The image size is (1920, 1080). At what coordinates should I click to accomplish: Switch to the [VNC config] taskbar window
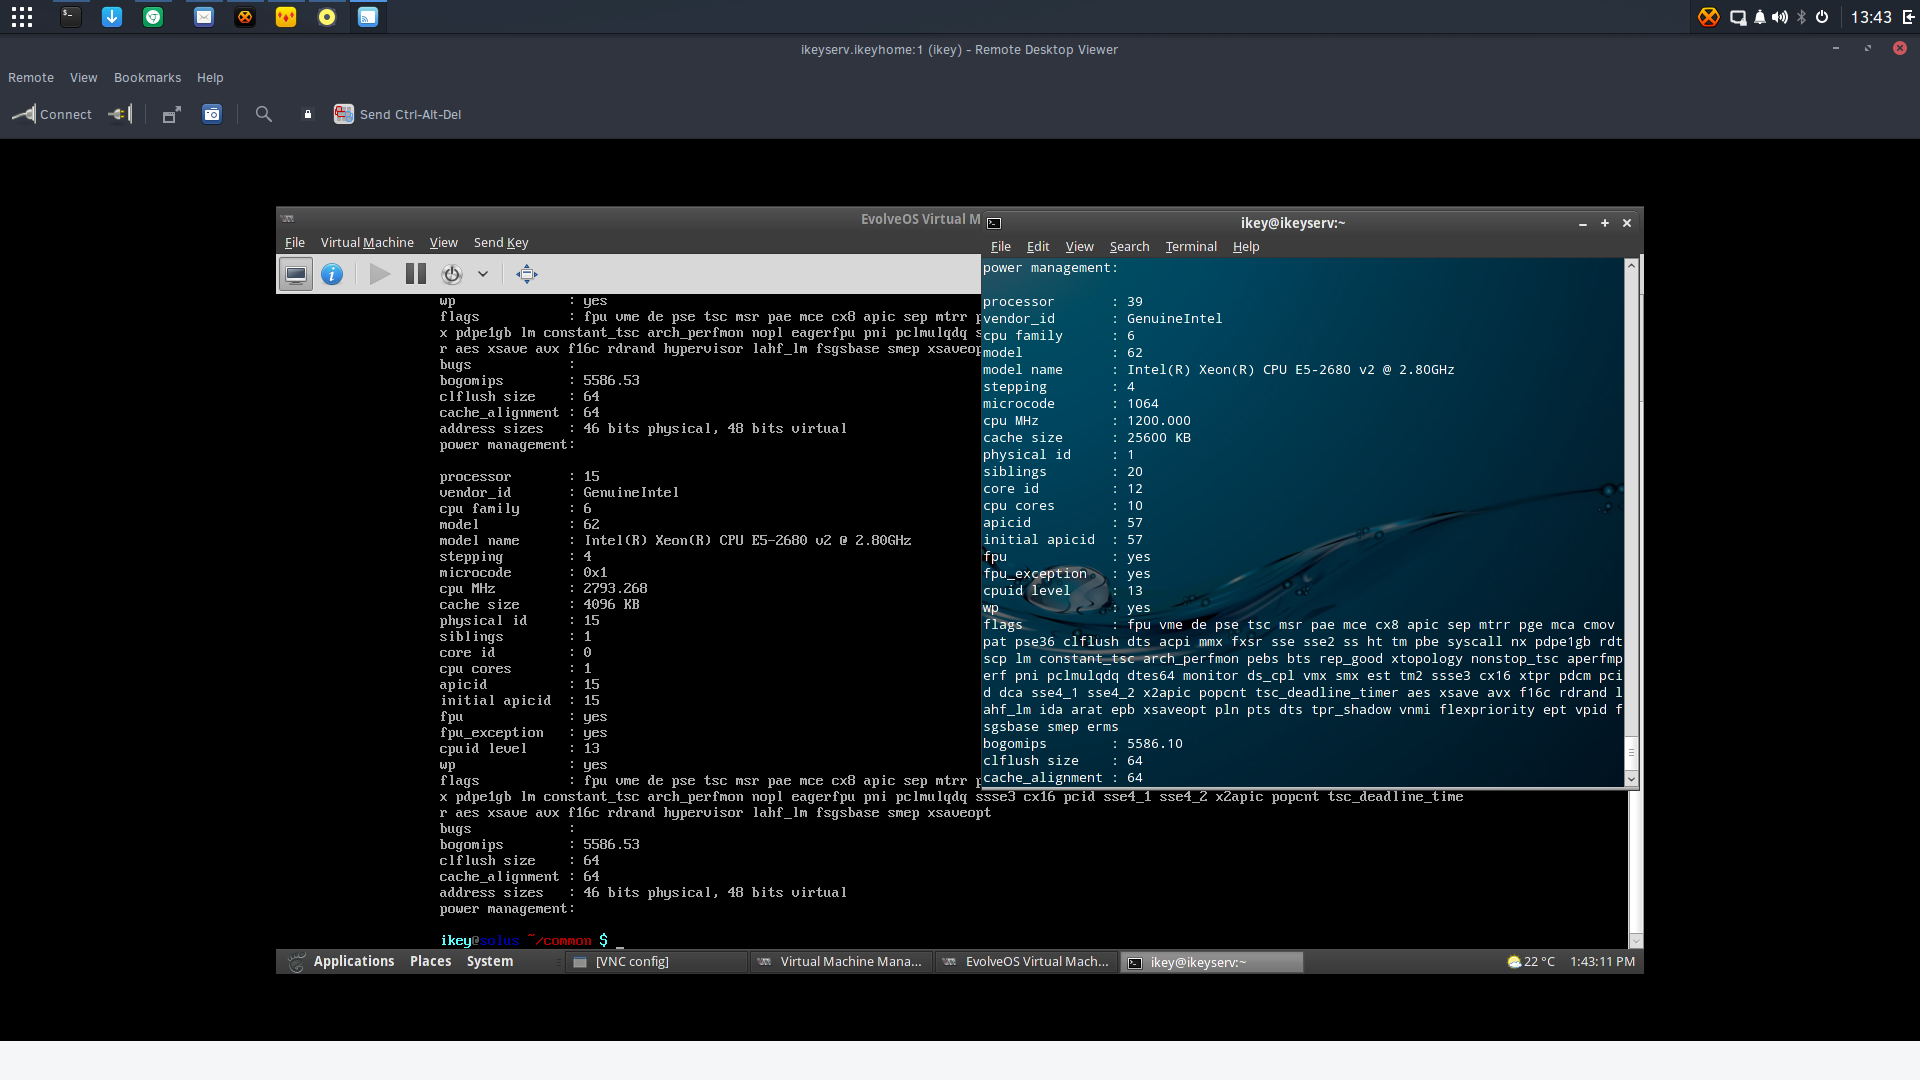(x=657, y=962)
